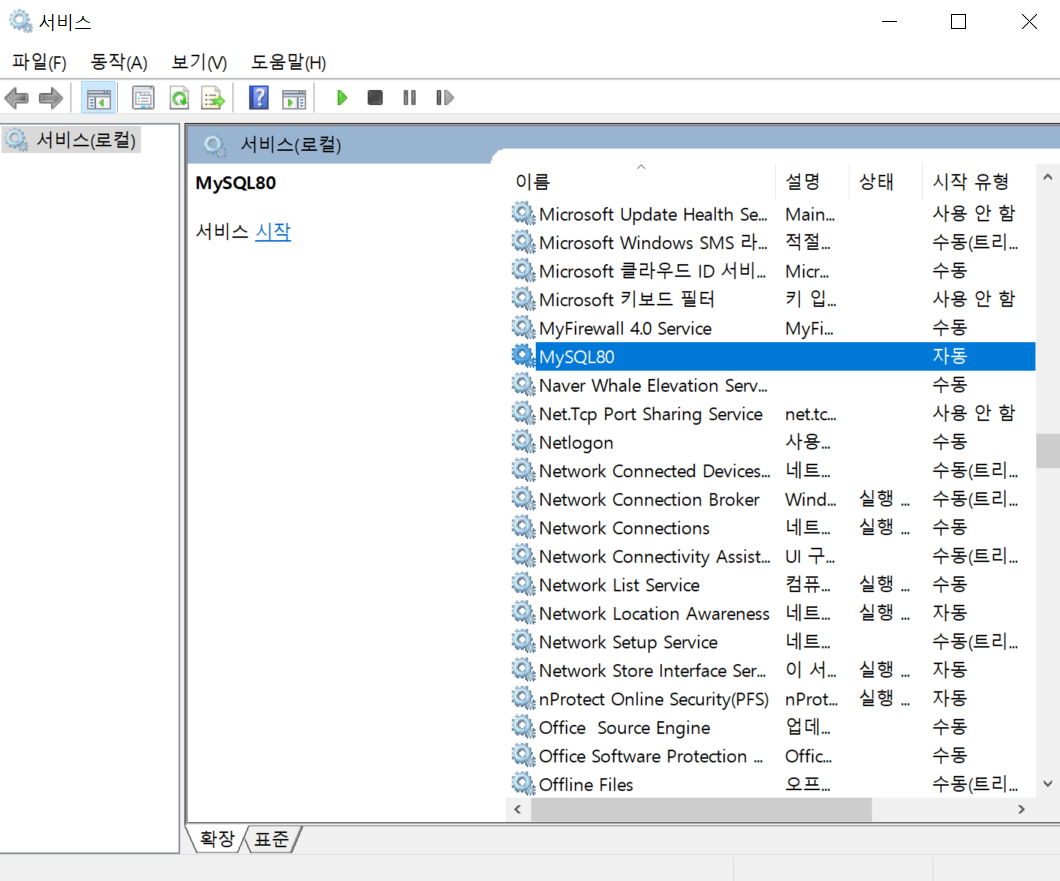Select Network Connection Broker row
1060x881 pixels.
772,499
